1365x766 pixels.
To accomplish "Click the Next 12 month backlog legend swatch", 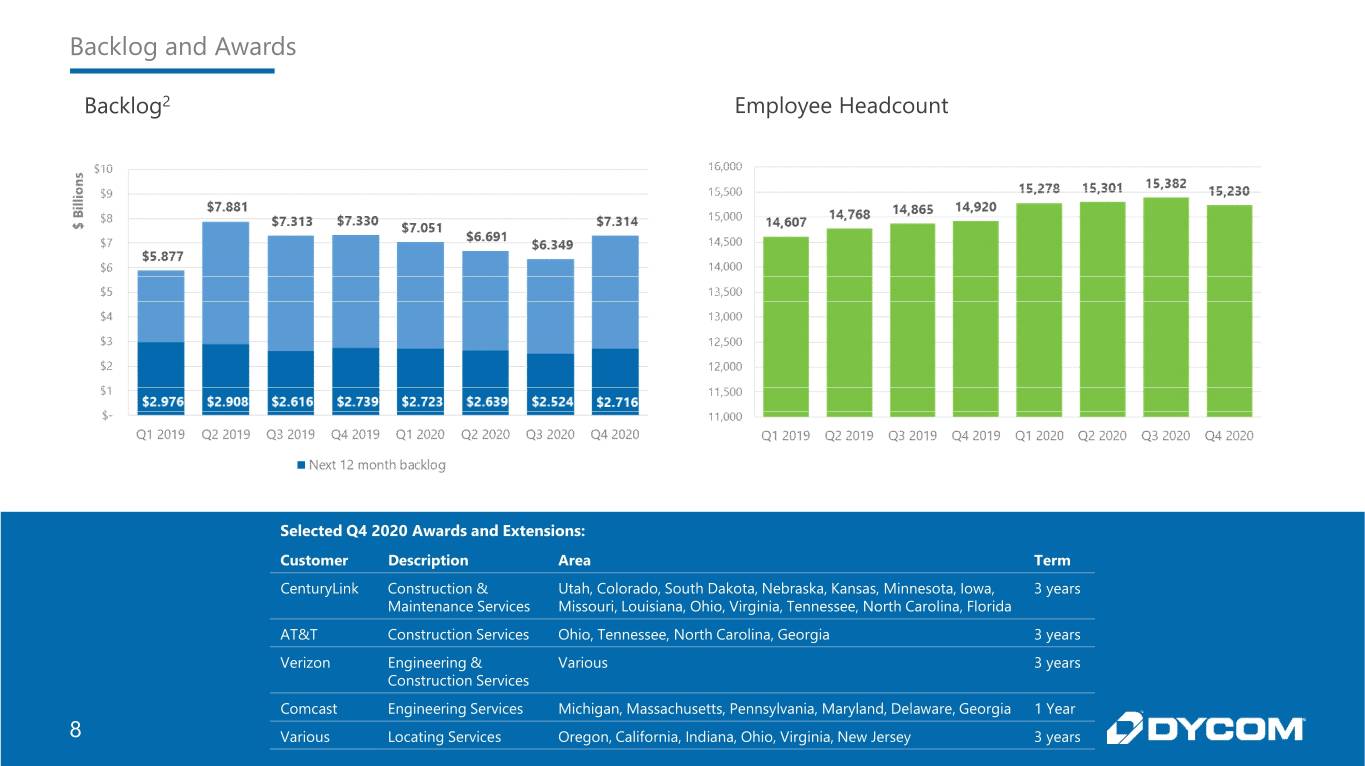I will (301, 465).
